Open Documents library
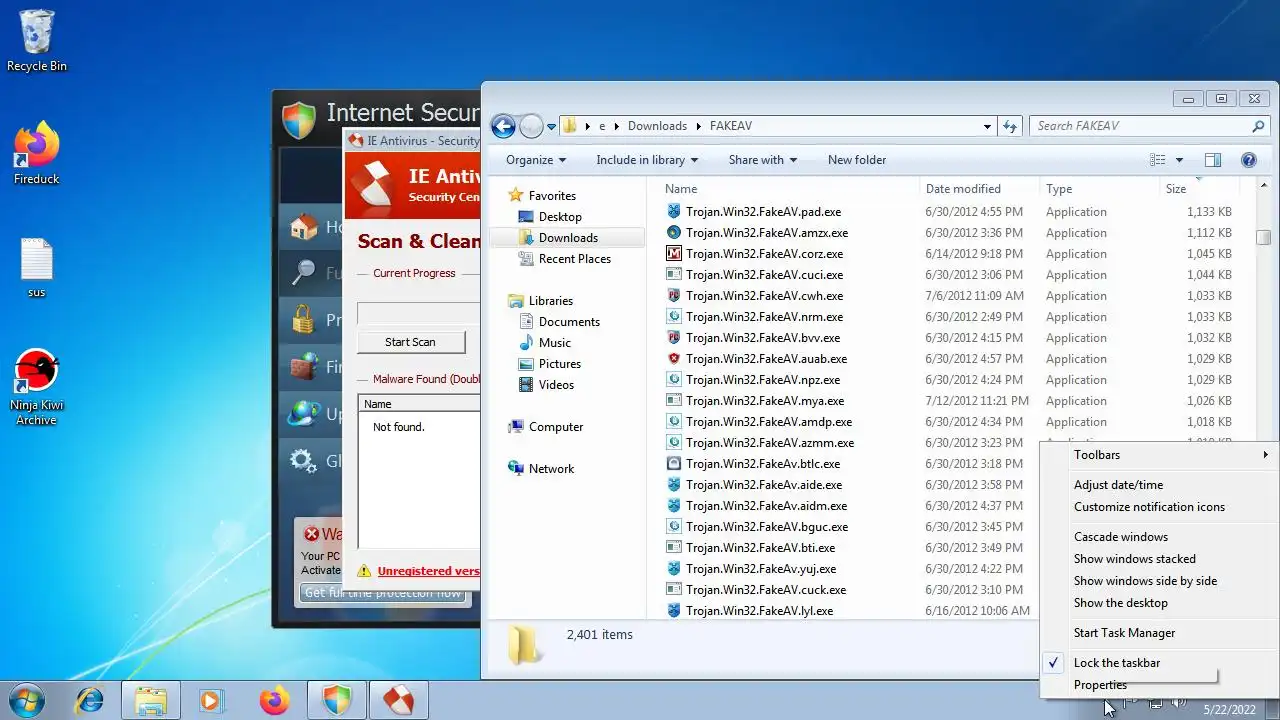This screenshot has height=720, width=1280. (569, 322)
